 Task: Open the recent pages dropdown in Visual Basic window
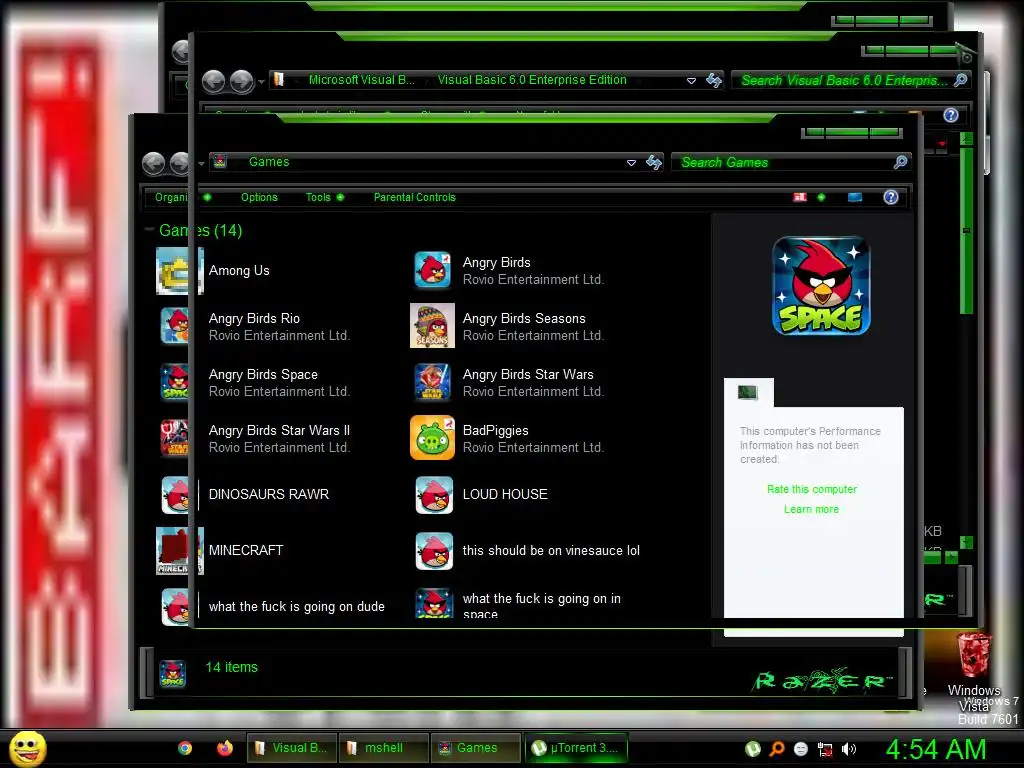point(261,82)
